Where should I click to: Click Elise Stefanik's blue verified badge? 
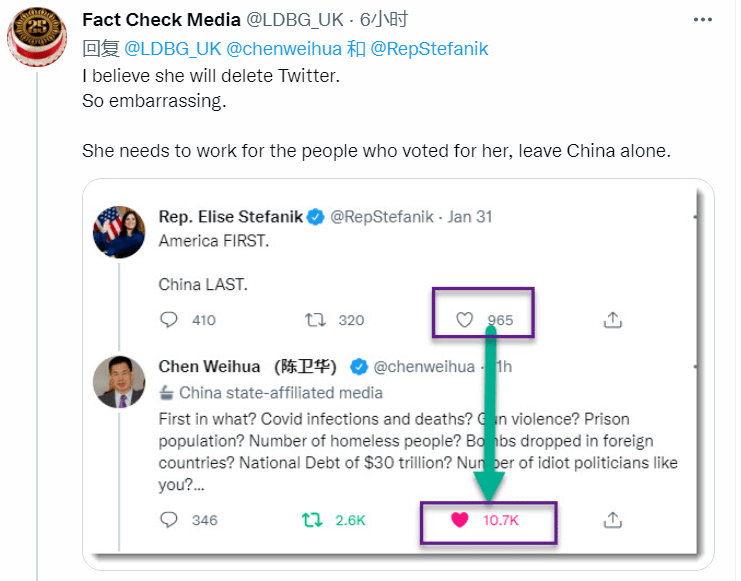tap(316, 217)
